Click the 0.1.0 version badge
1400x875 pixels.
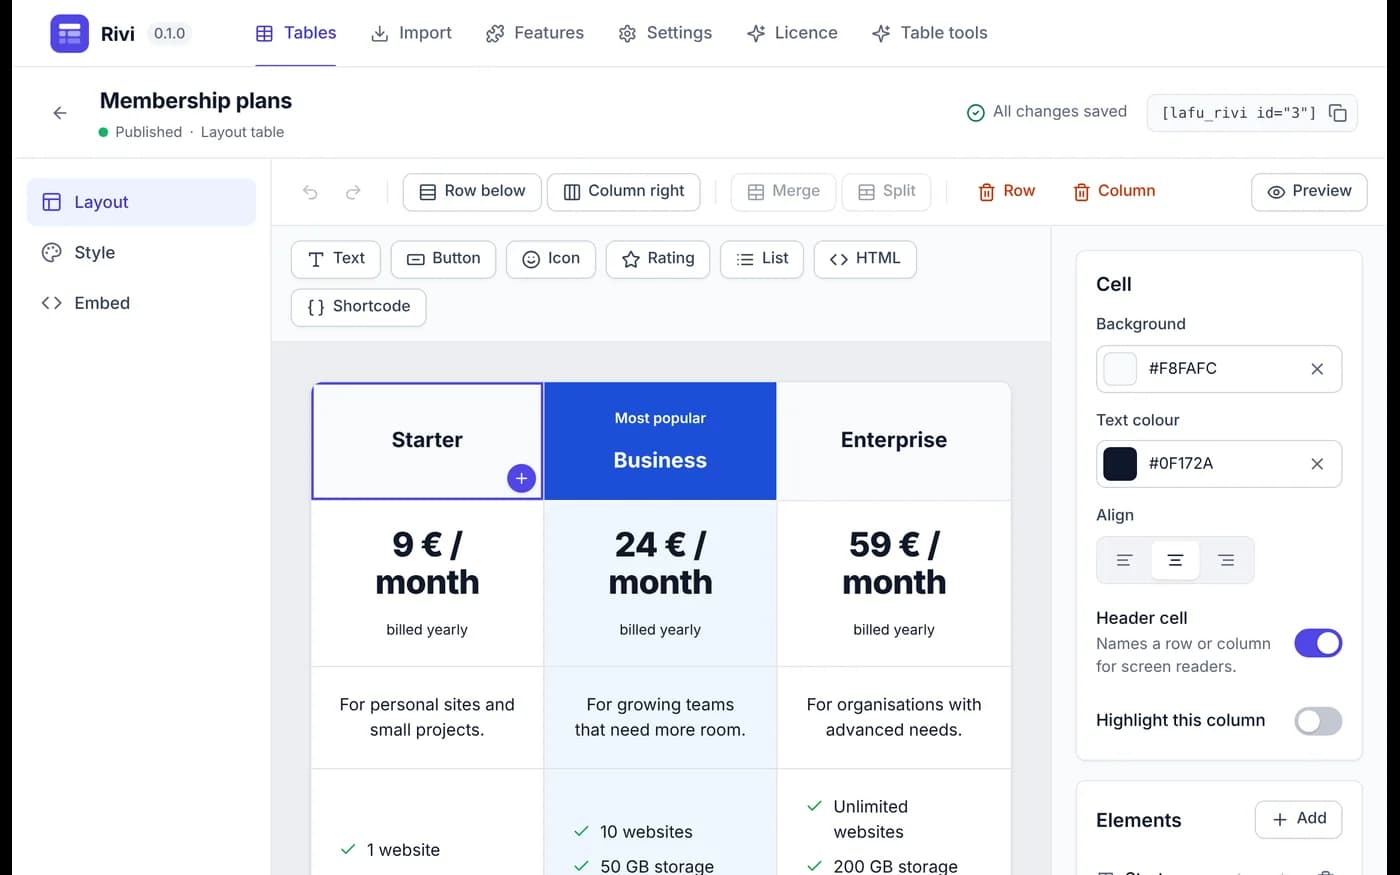tap(169, 34)
